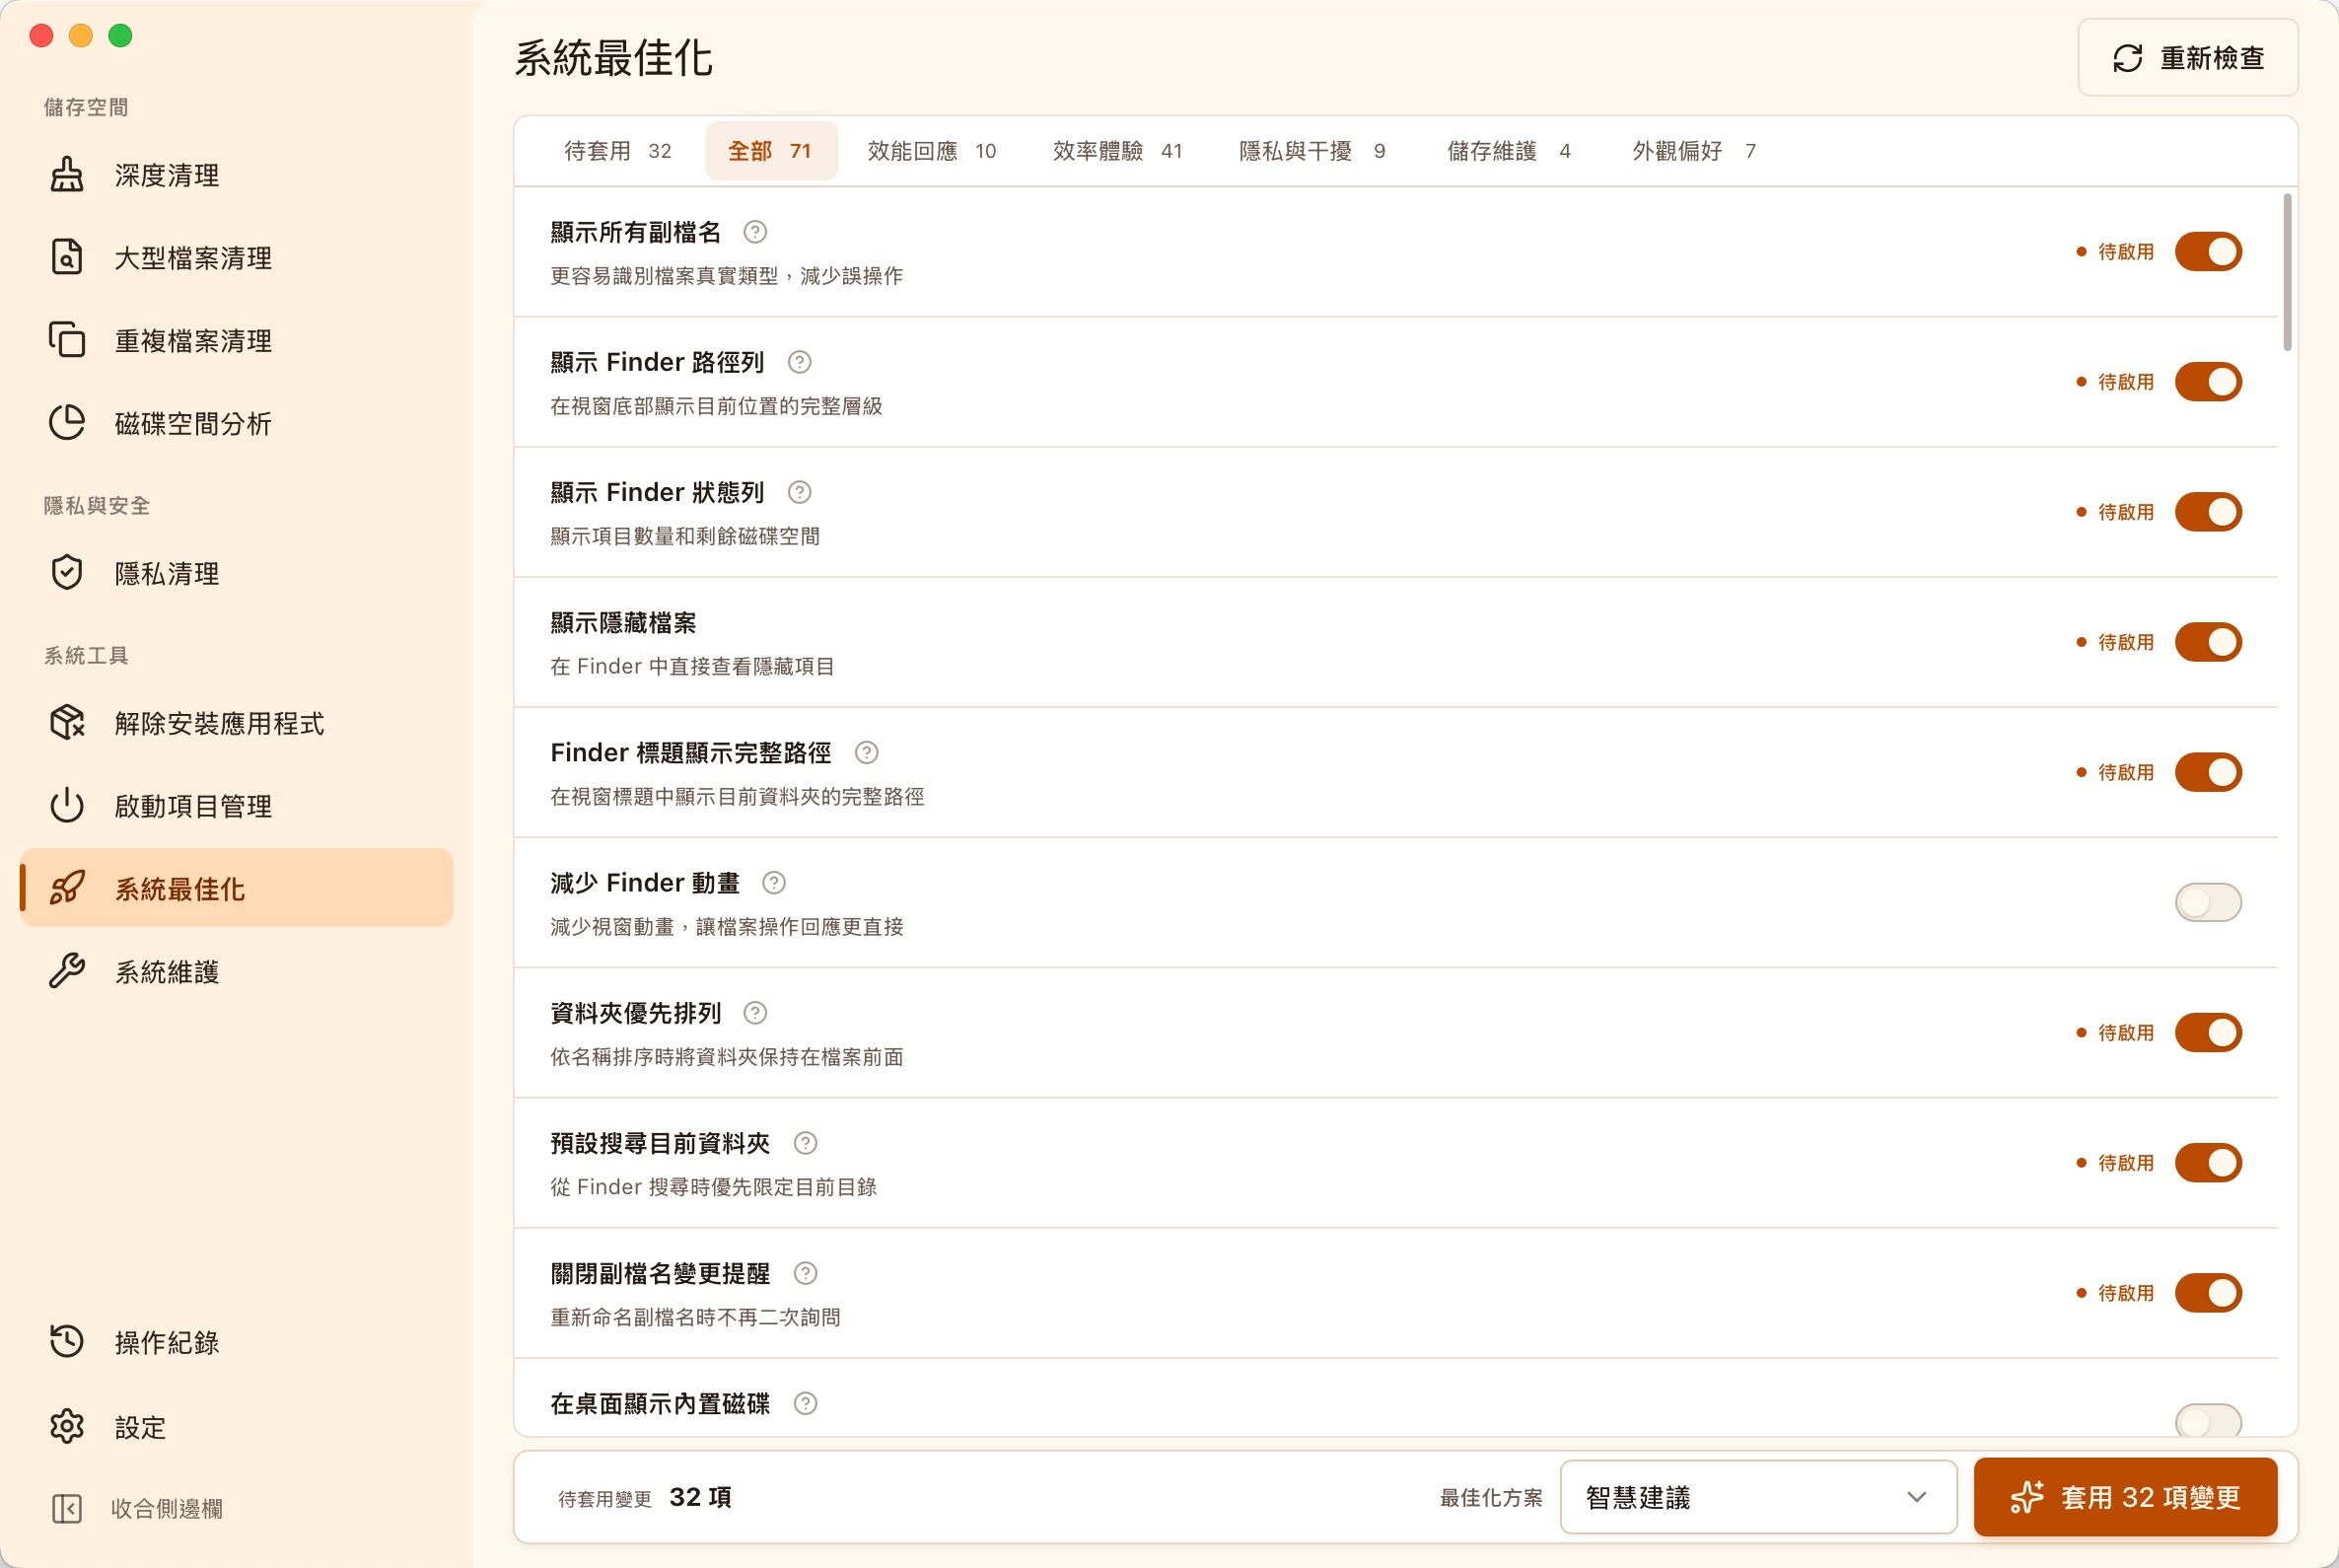Click the 系統最佳化 rocket icon
This screenshot has width=2339, height=1568.
point(67,888)
